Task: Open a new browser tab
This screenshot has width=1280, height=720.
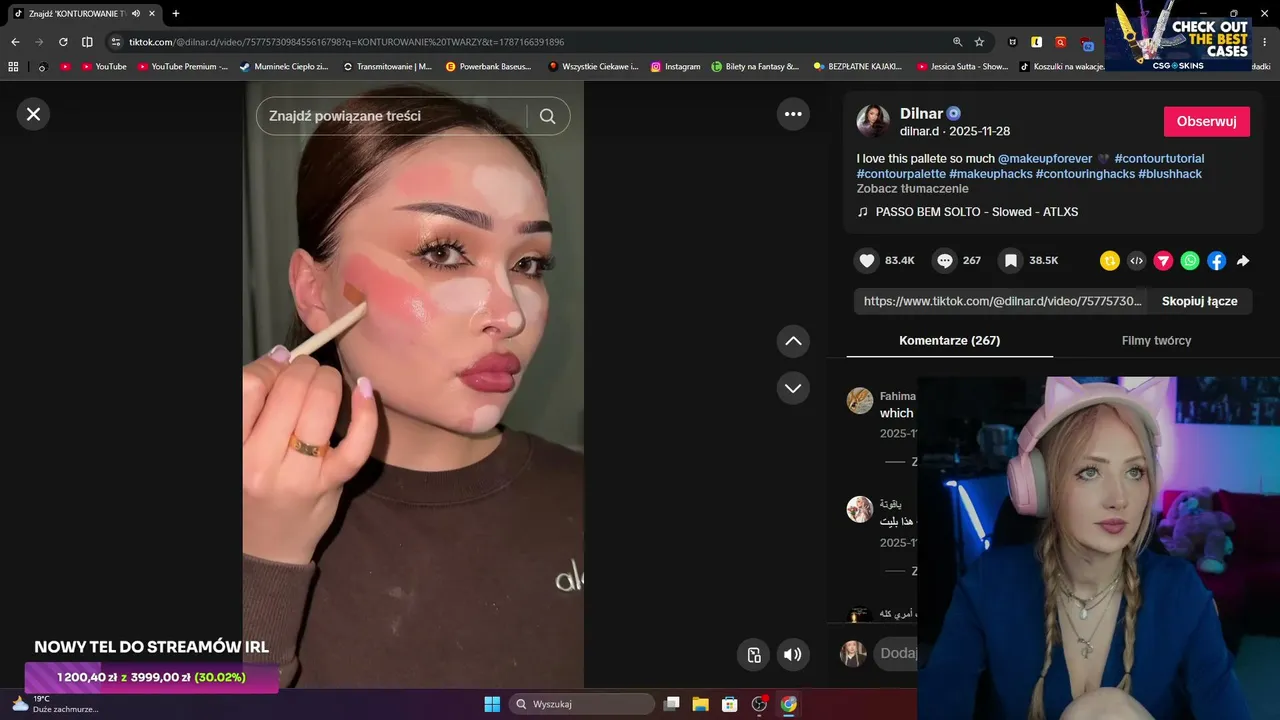Action: click(176, 14)
